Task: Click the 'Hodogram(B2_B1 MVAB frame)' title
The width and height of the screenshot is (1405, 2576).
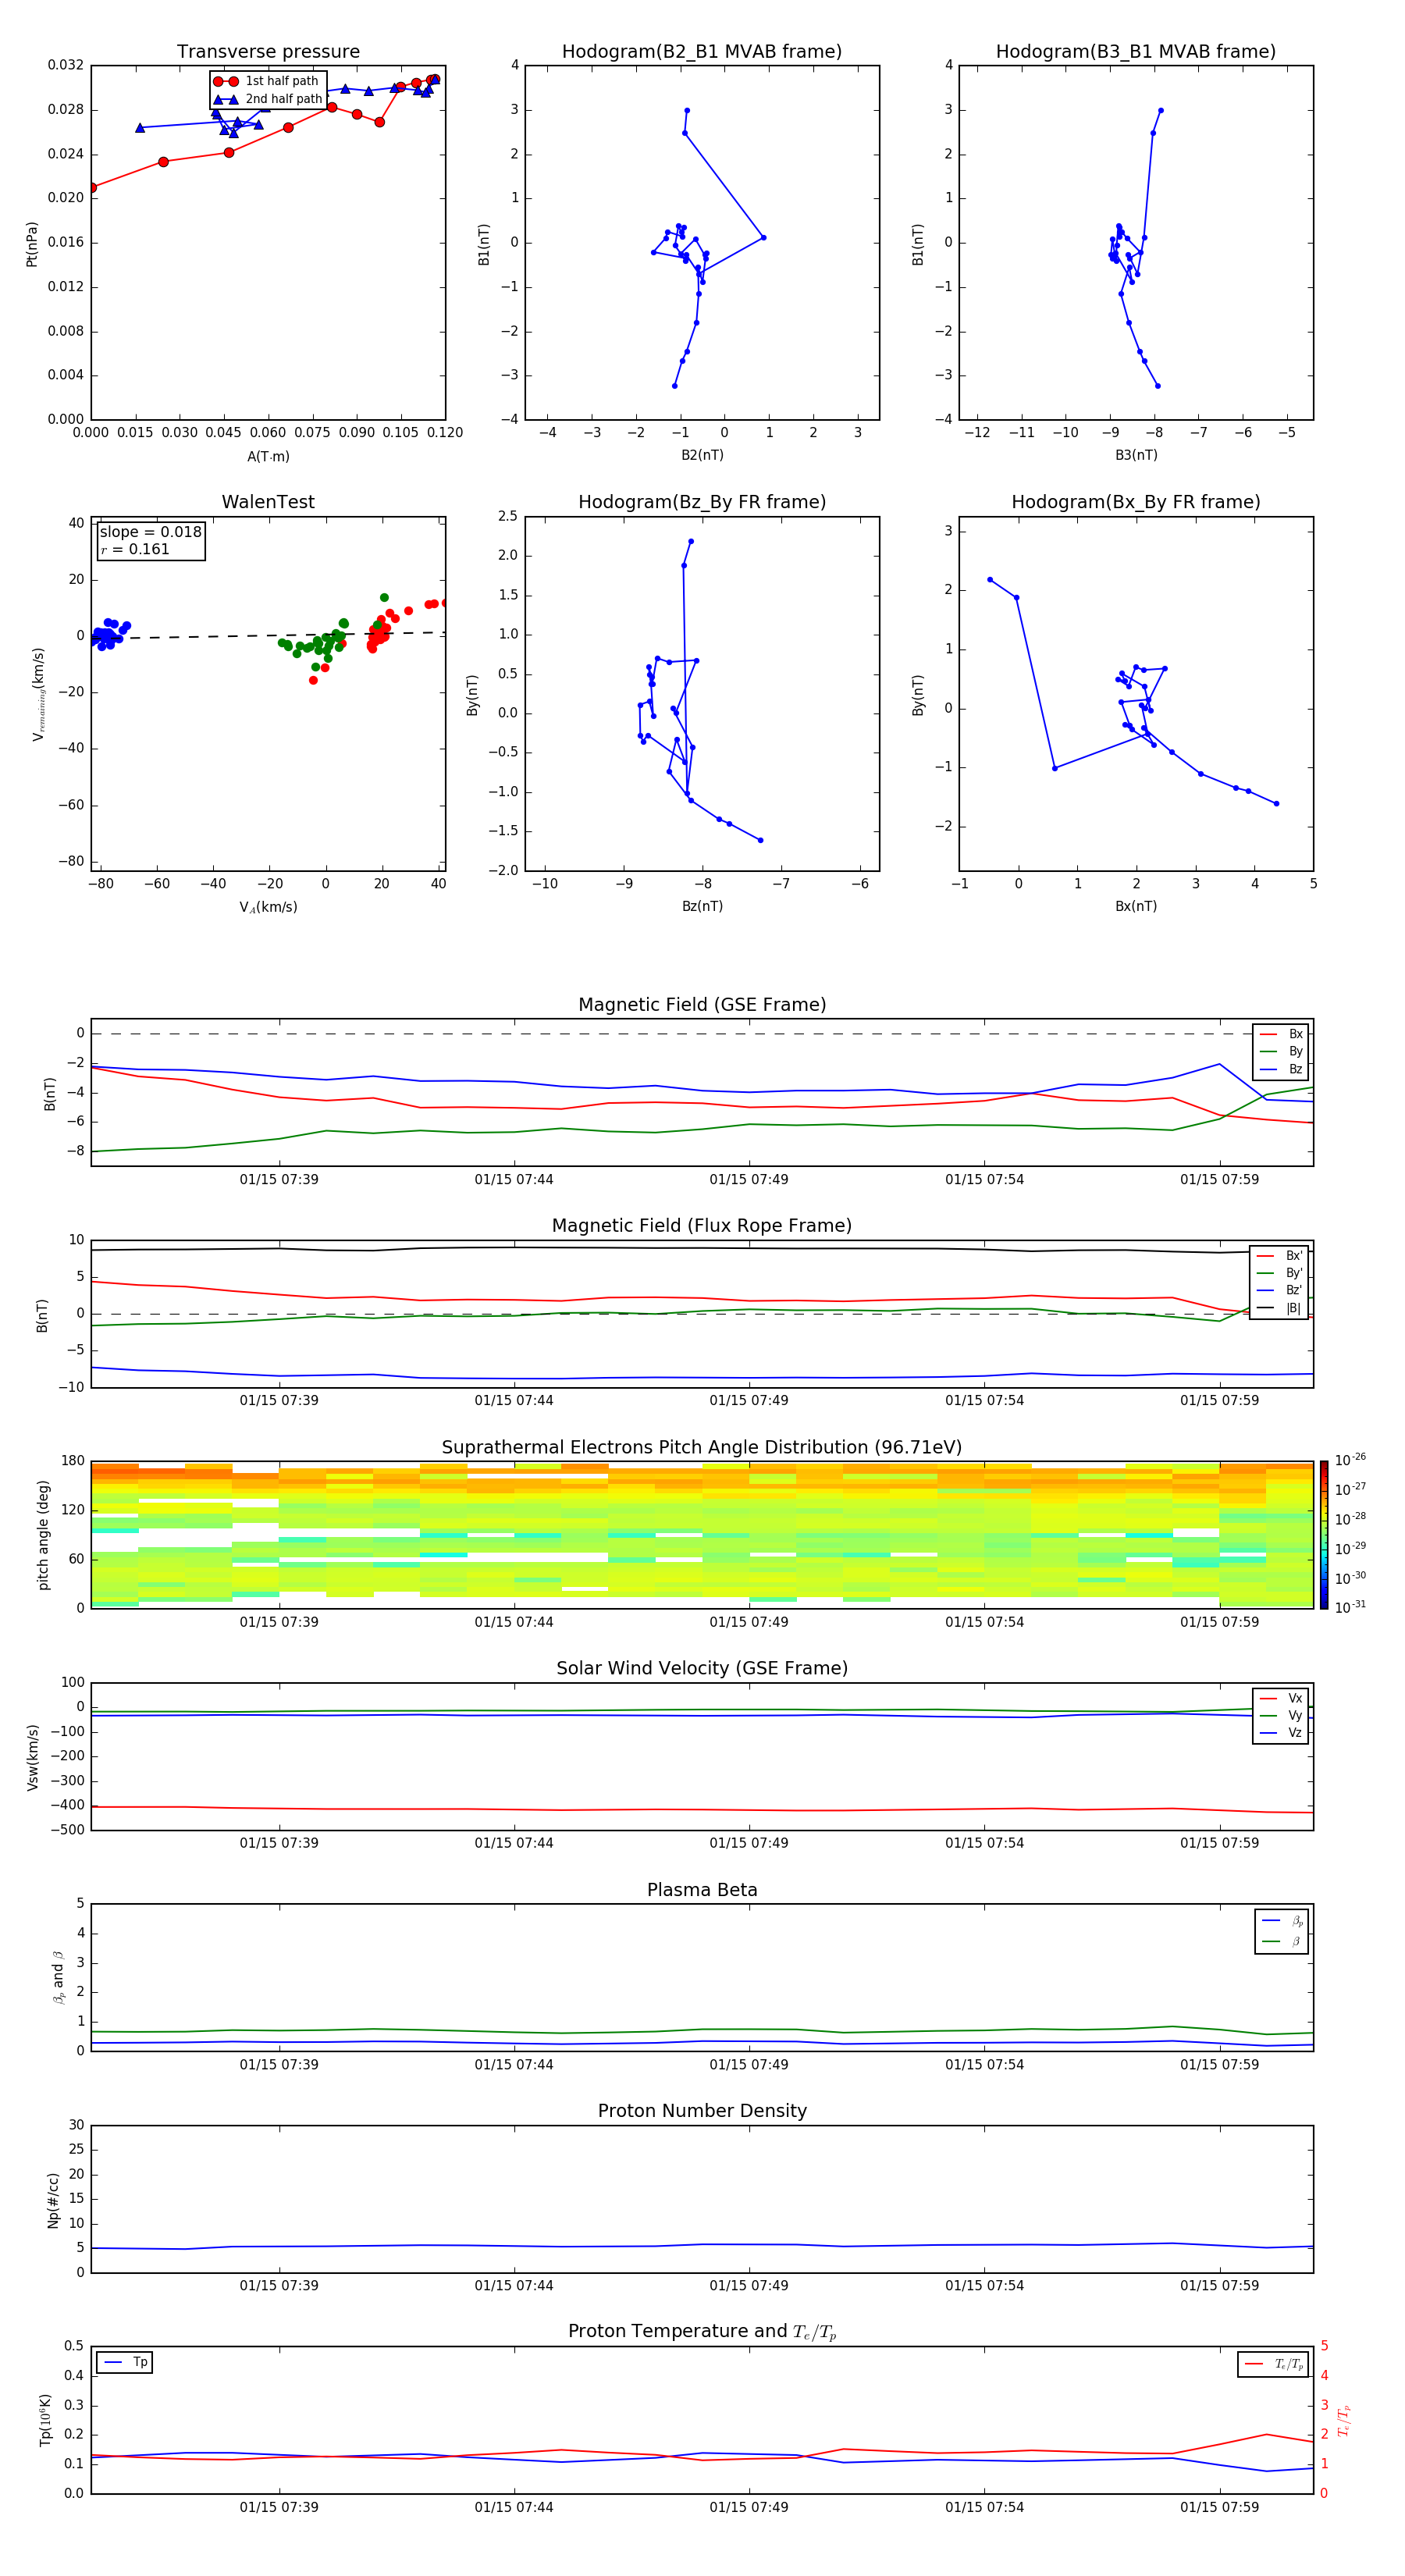Action: pyautogui.click(x=701, y=52)
